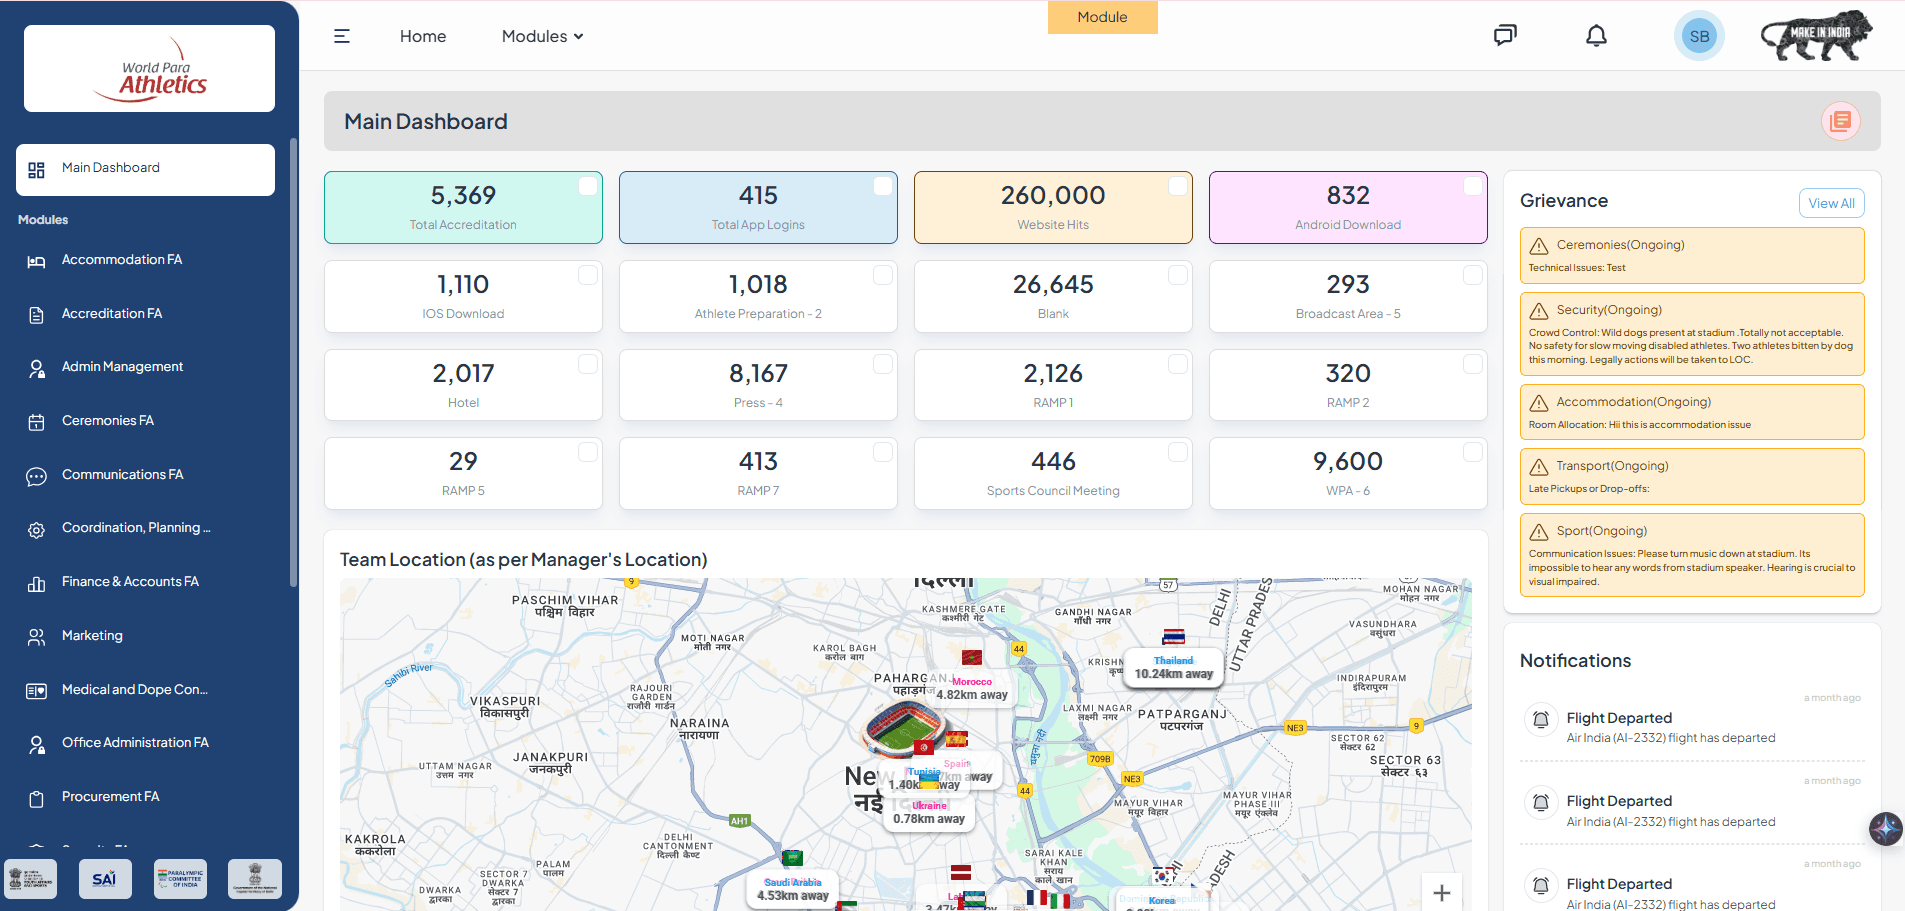Open Accommodation FA module in sidebar

point(122,260)
